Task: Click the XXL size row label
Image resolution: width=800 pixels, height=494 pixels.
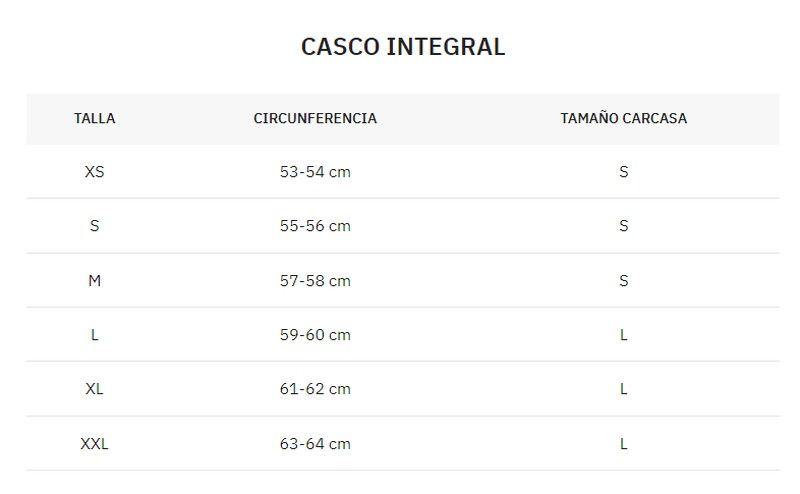Action: (94, 444)
